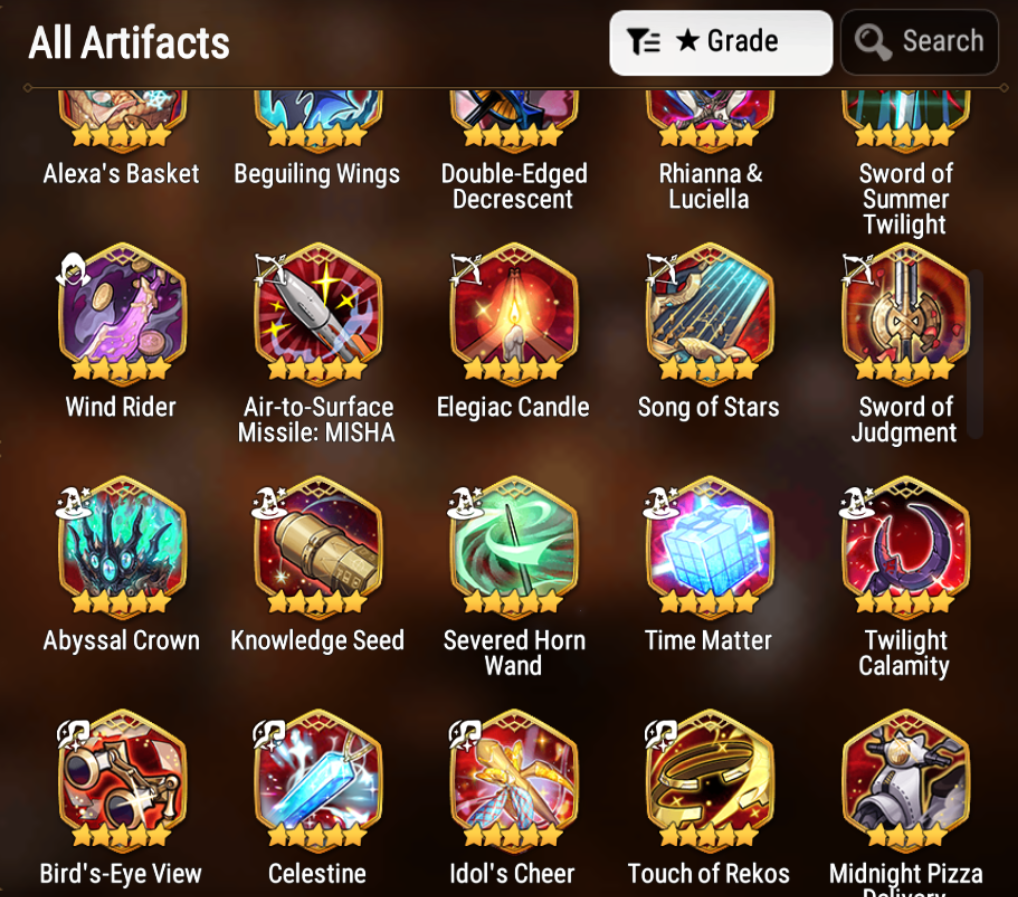
Task: Click the Search button
Action: pos(919,42)
